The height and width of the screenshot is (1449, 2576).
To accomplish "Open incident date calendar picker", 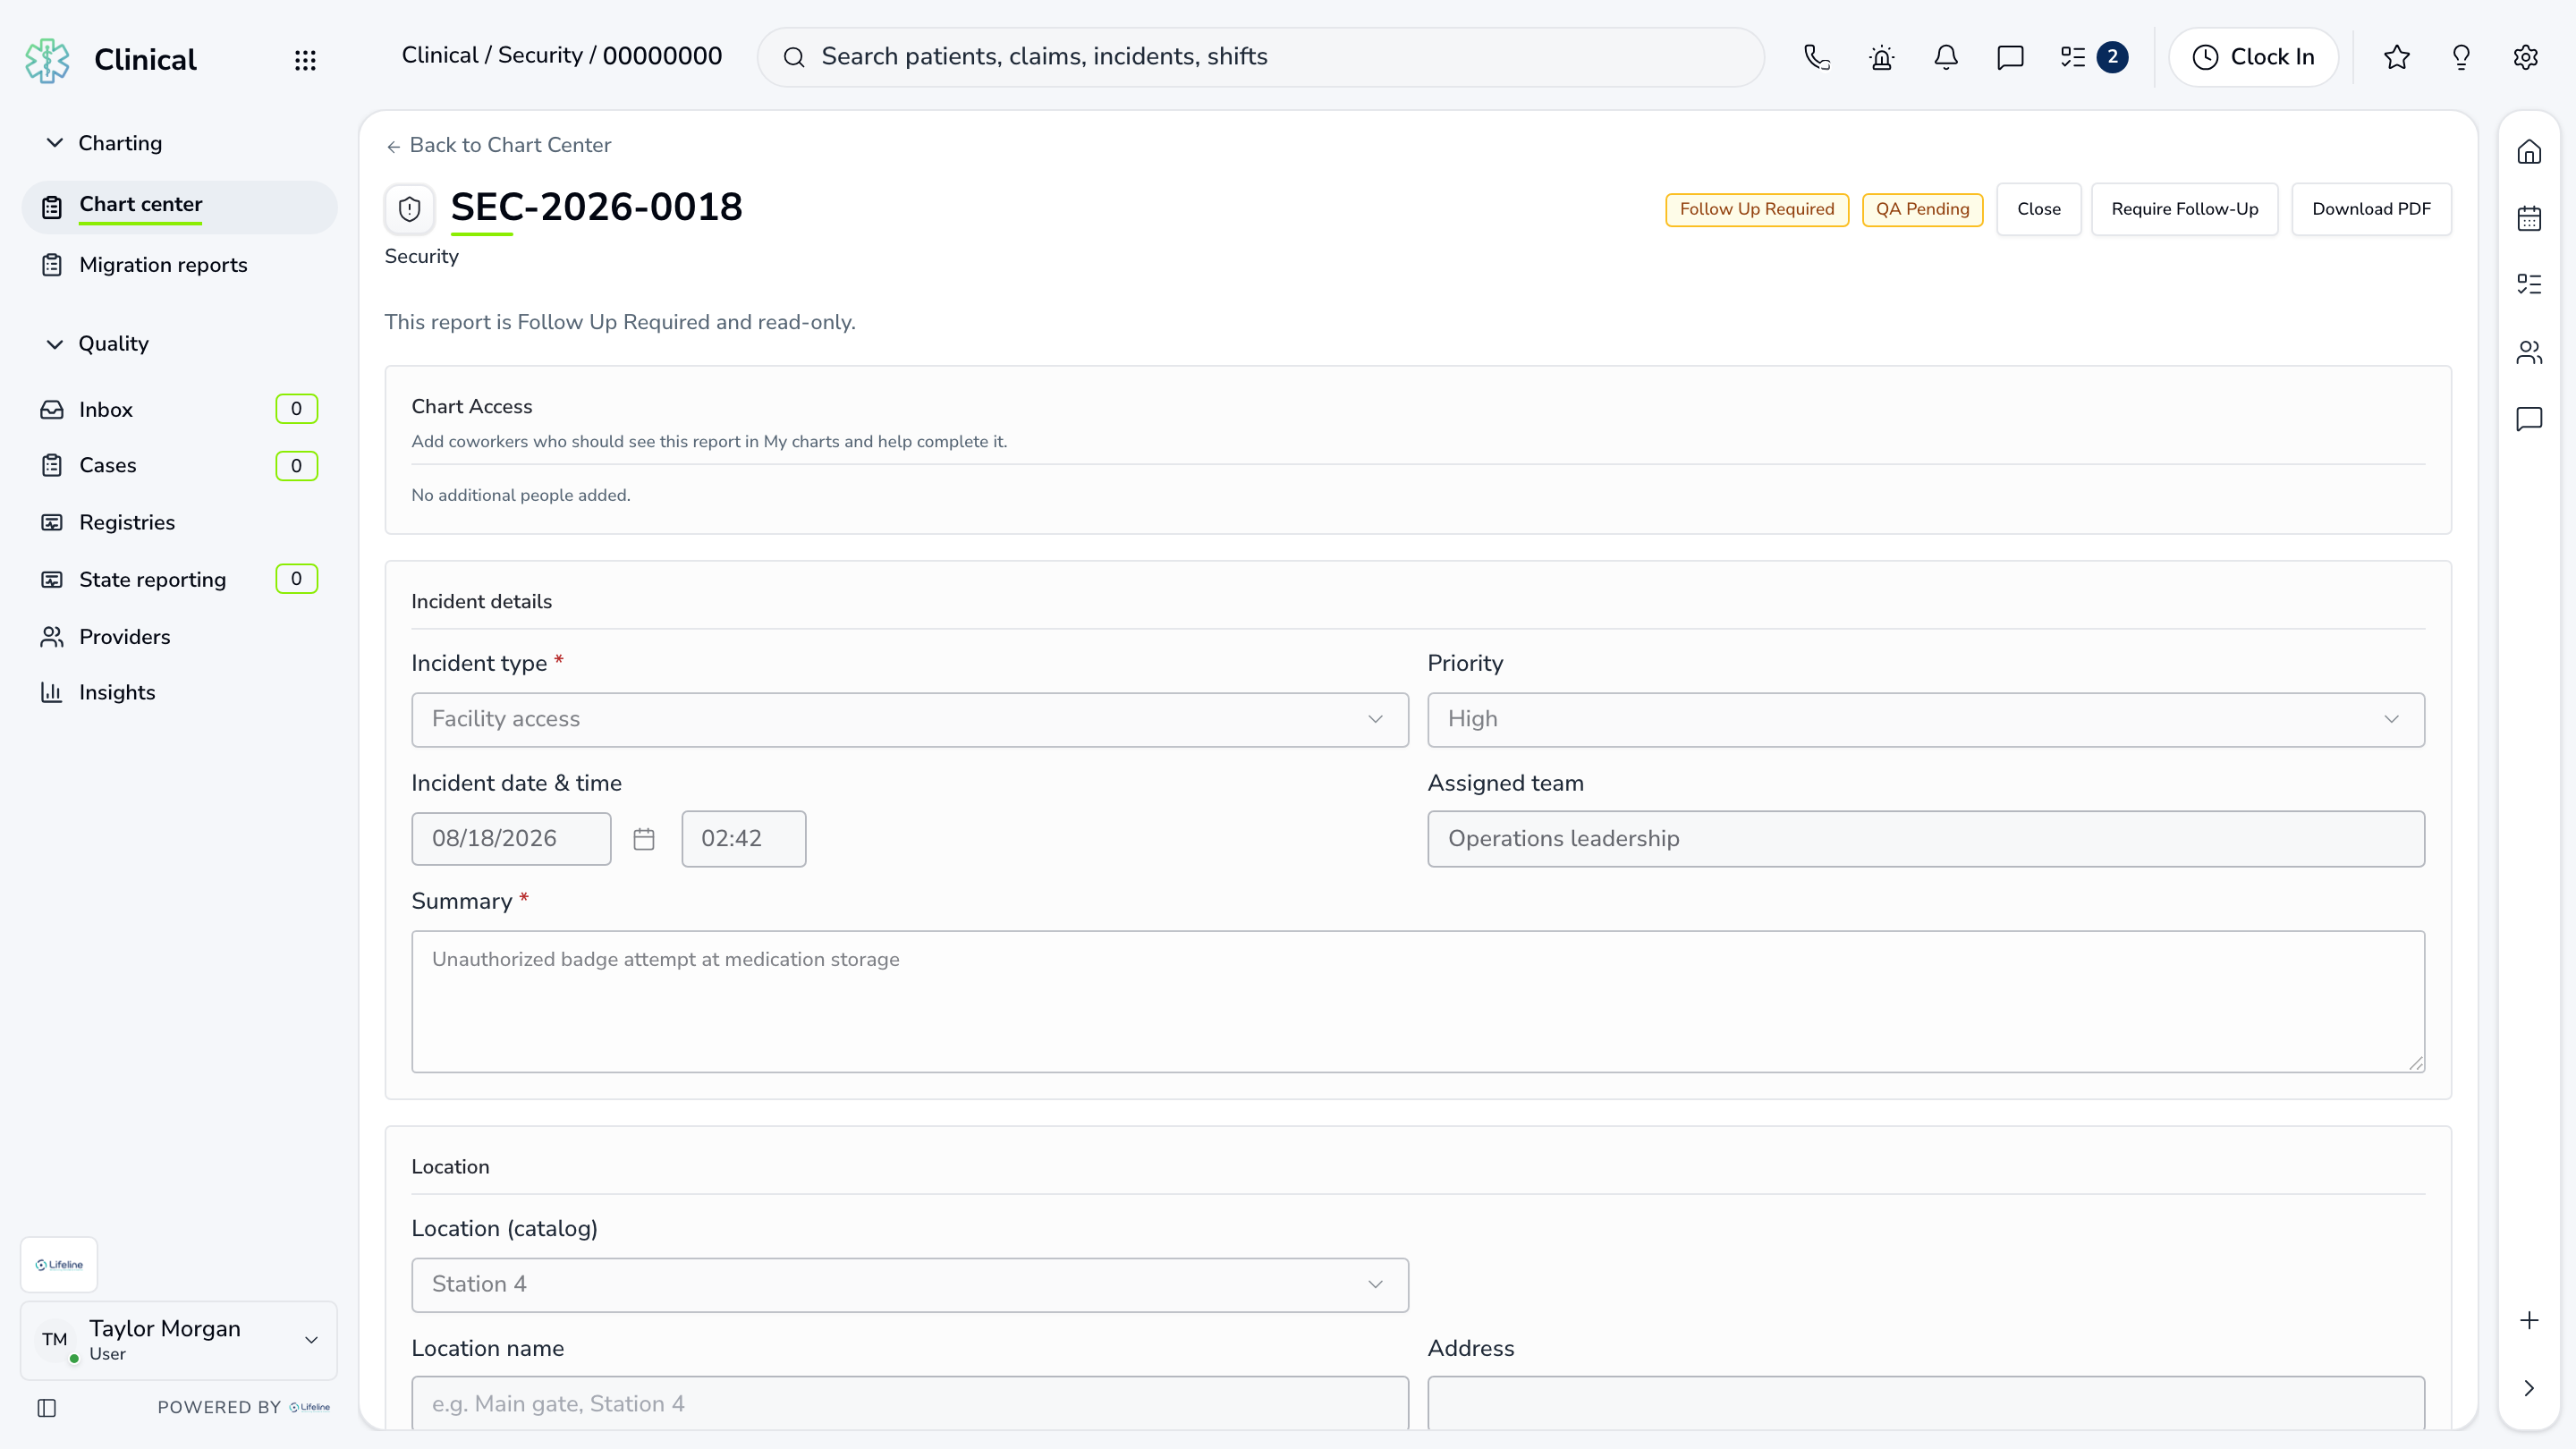I will (x=644, y=839).
